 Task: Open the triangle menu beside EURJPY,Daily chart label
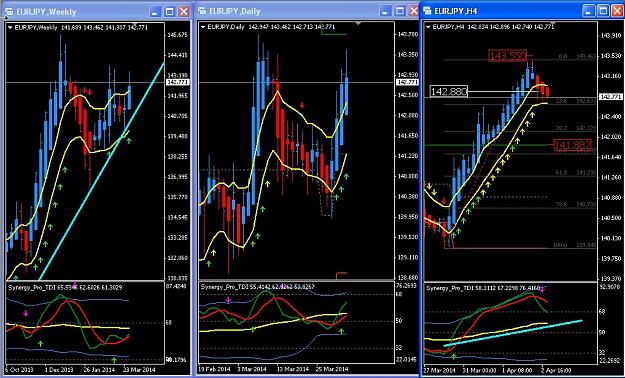[203, 27]
